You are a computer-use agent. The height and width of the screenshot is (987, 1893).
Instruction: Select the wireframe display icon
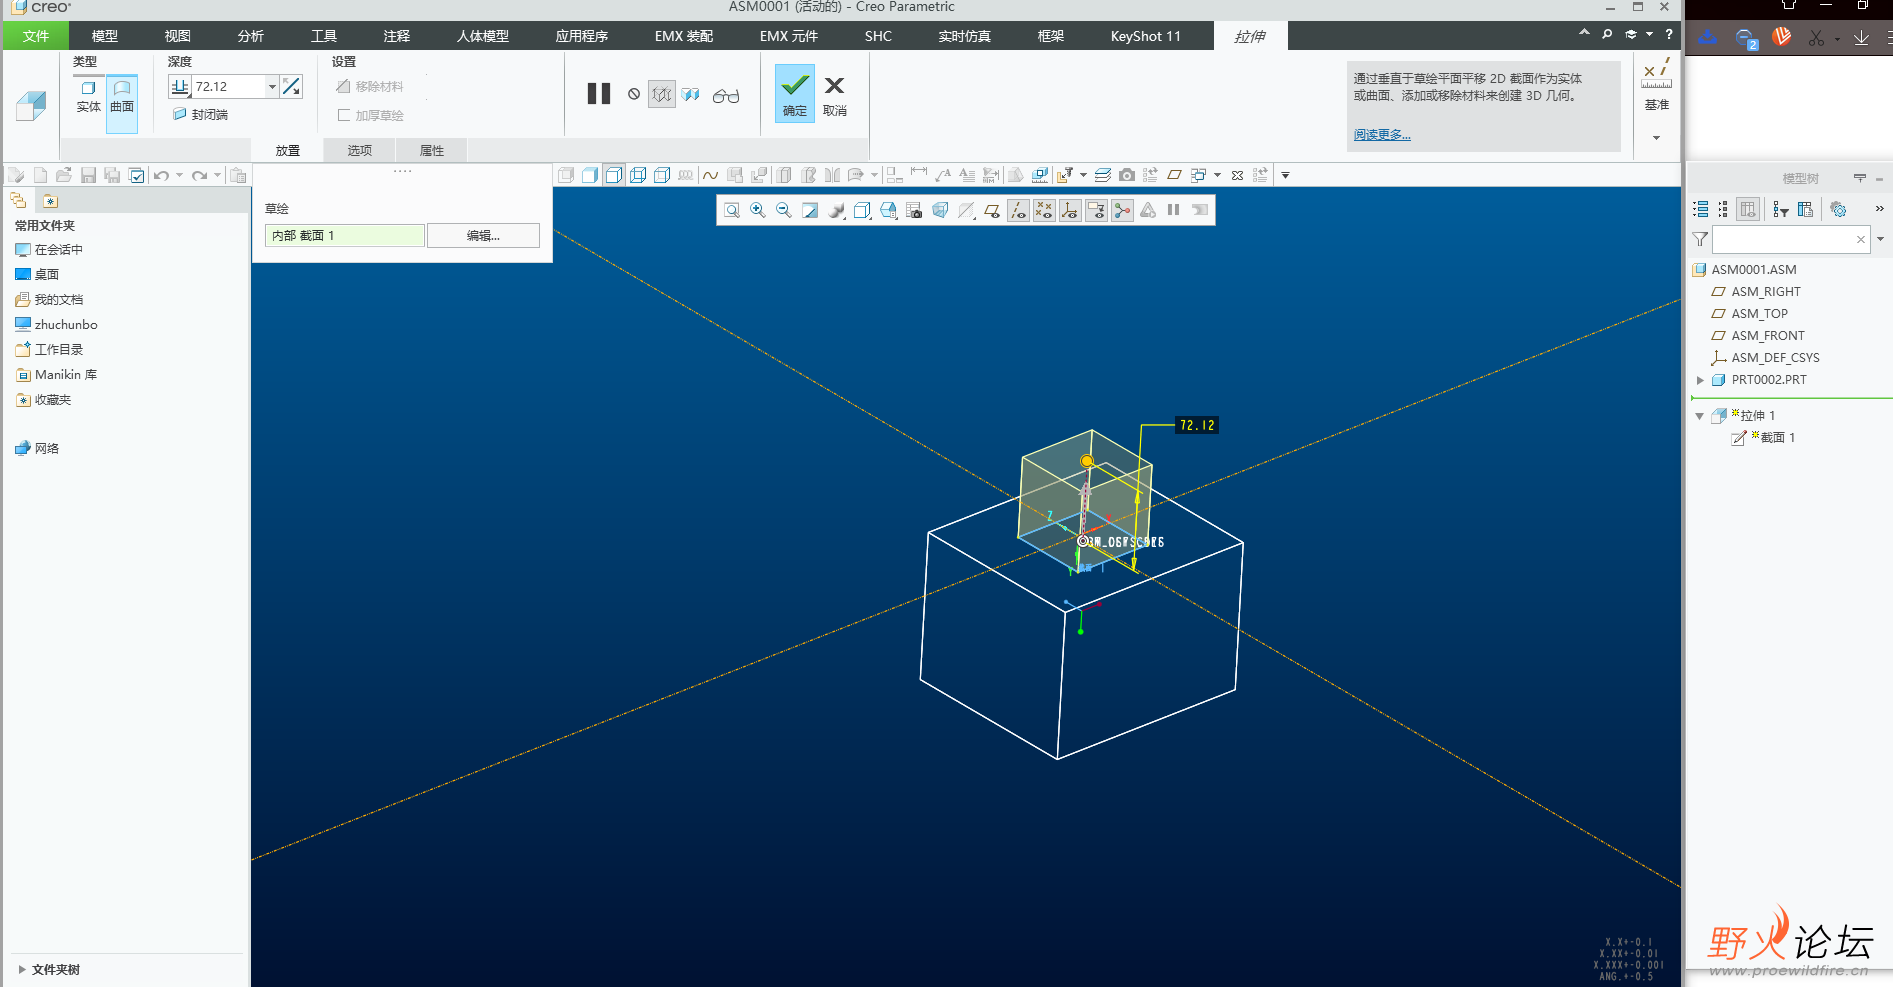pos(638,175)
